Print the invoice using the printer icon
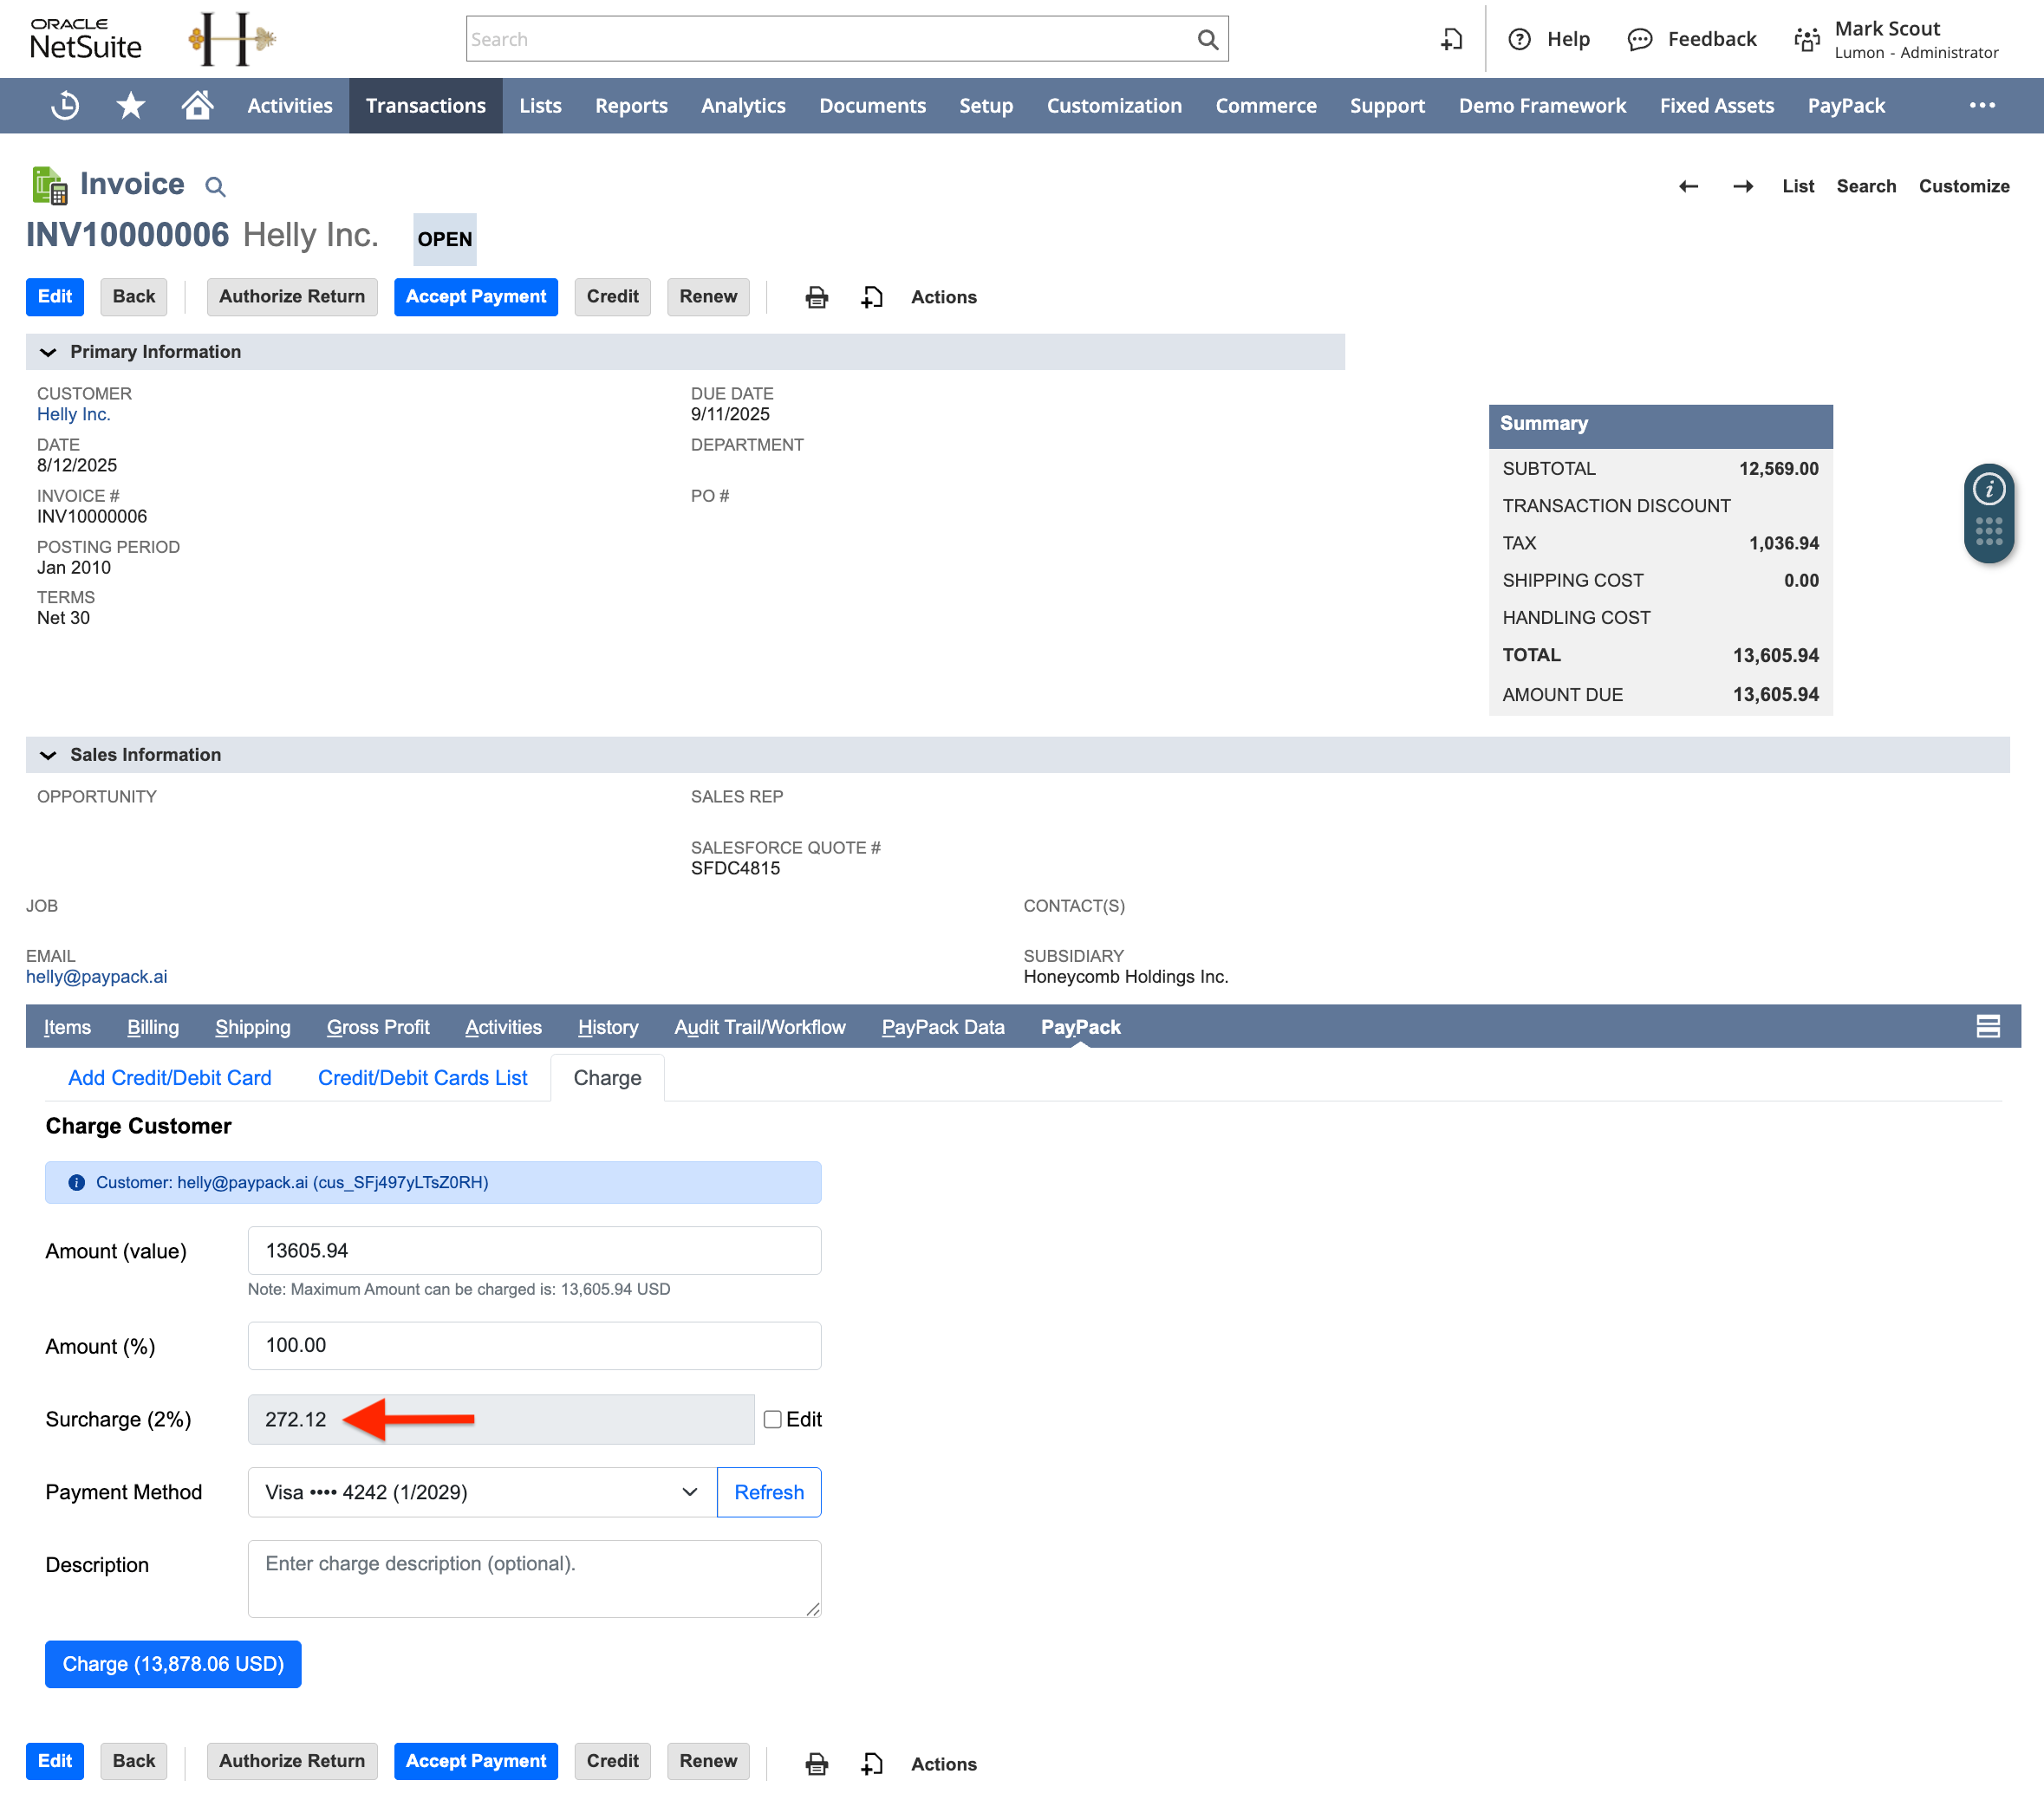This screenshot has height=1813, width=2044. click(x=816, y=297)
